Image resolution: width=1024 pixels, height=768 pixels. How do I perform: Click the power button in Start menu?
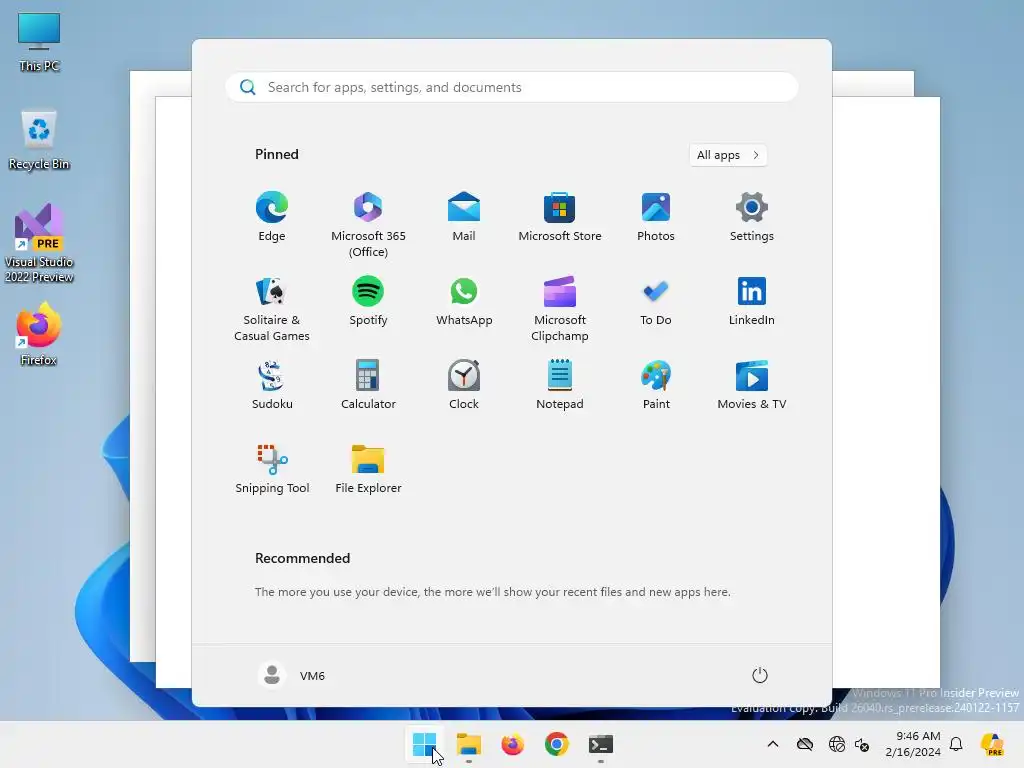tap(760, 675)
